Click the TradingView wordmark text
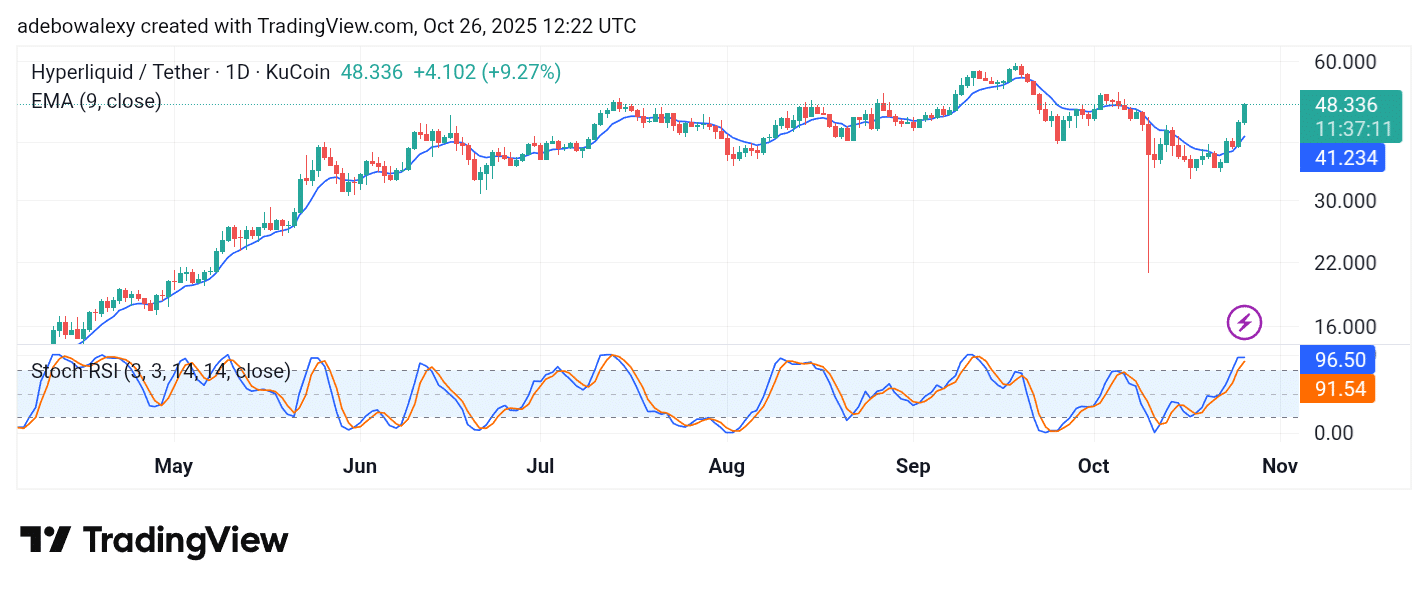 [x=185, y=541]
